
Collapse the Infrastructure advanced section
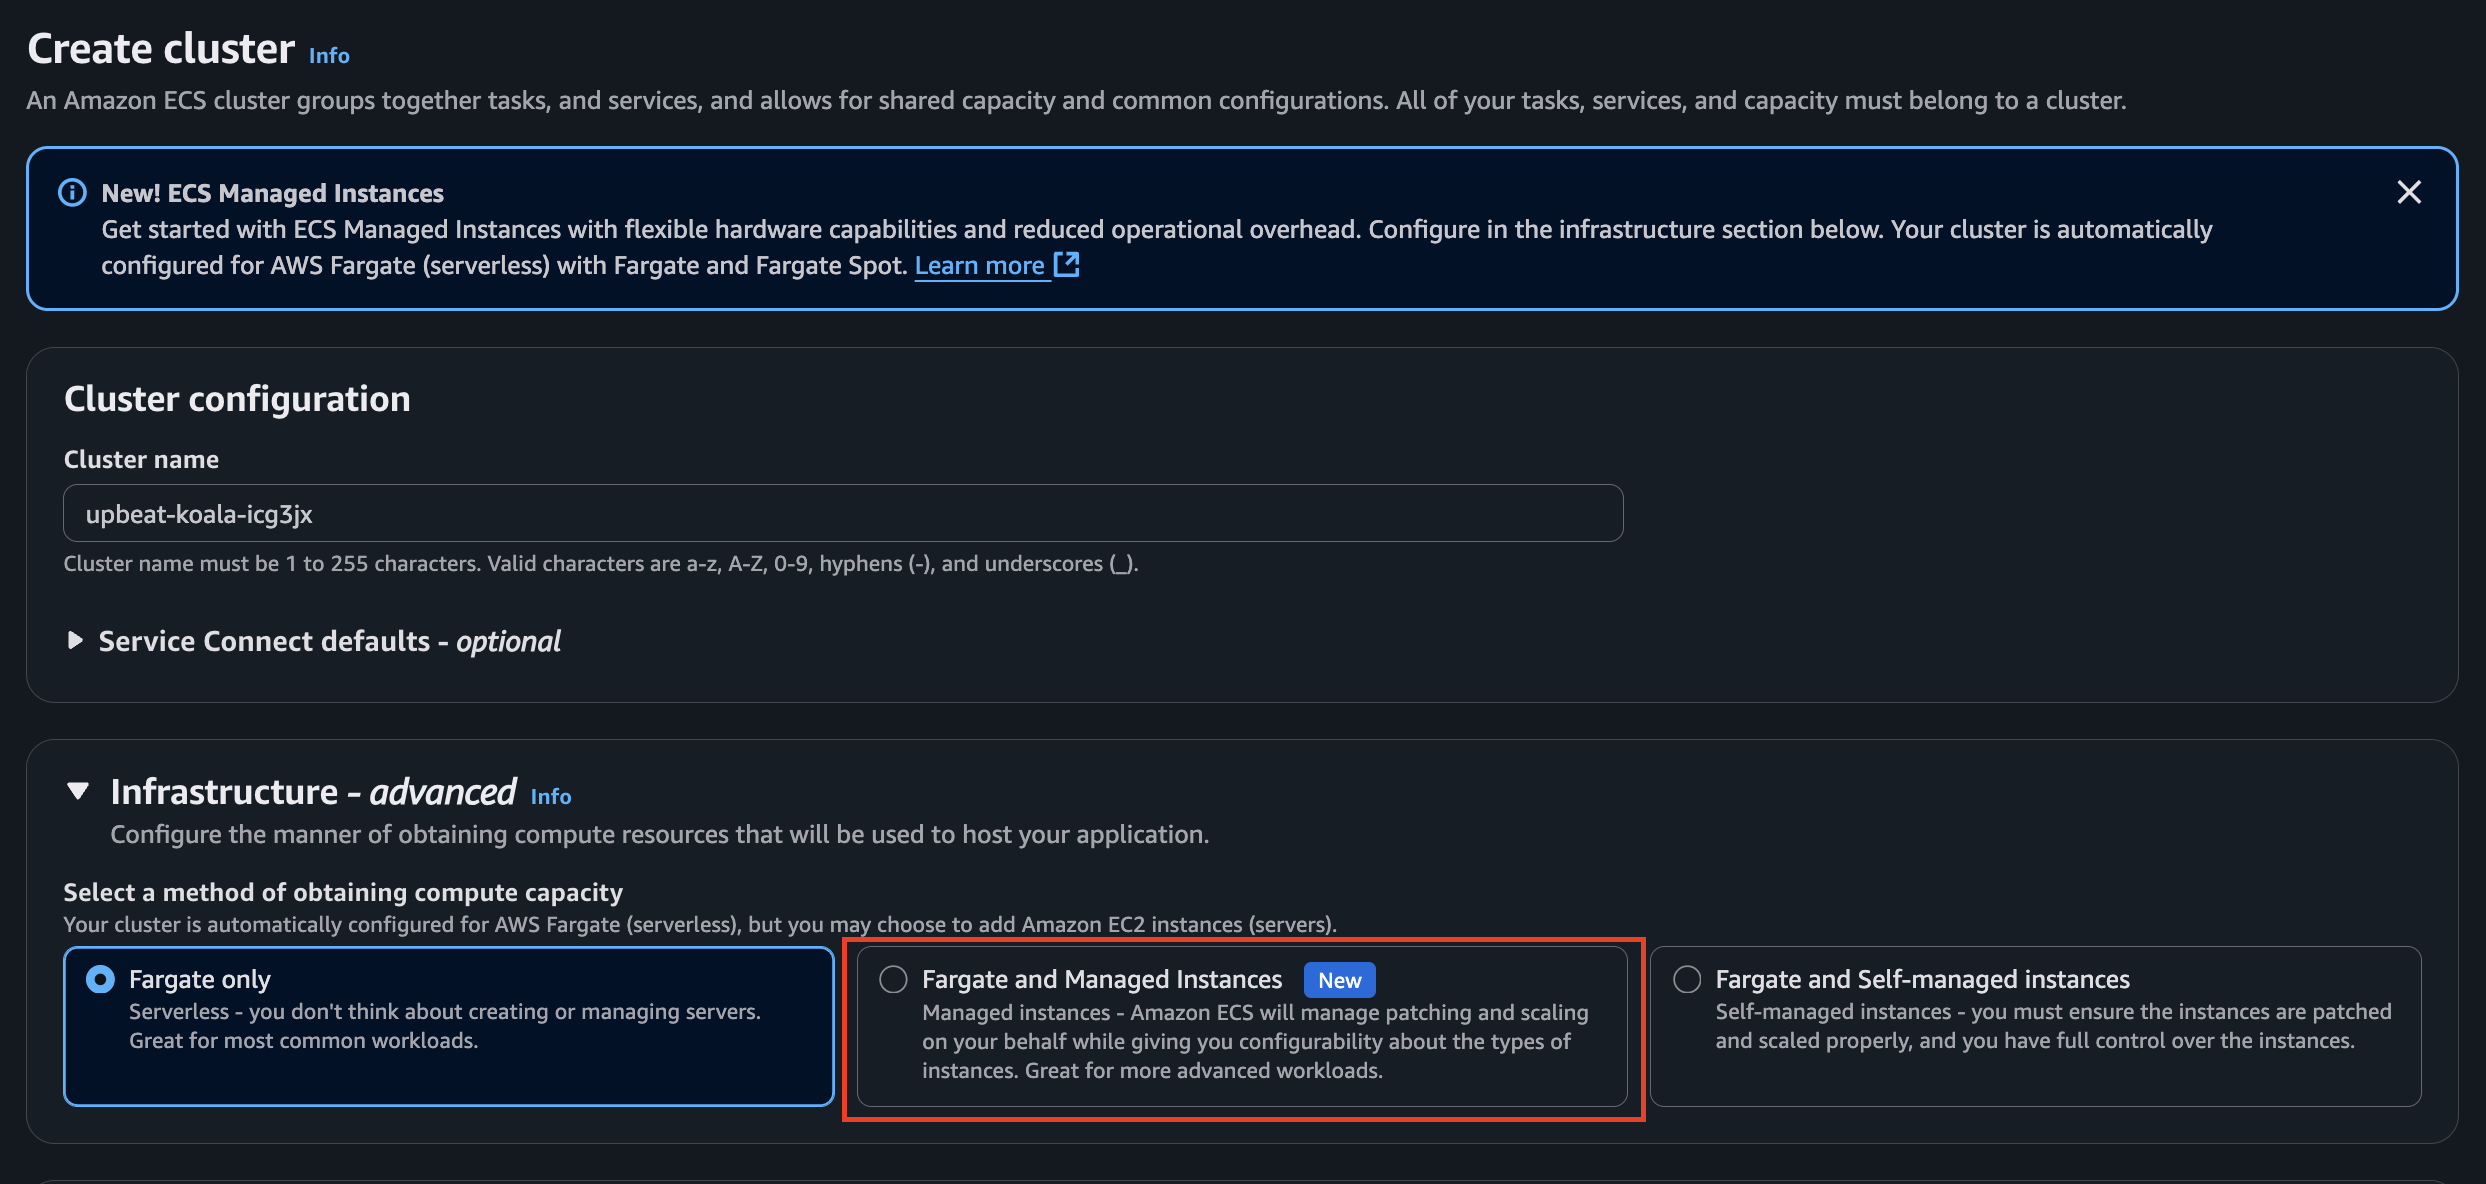click(x=78, y=791)
